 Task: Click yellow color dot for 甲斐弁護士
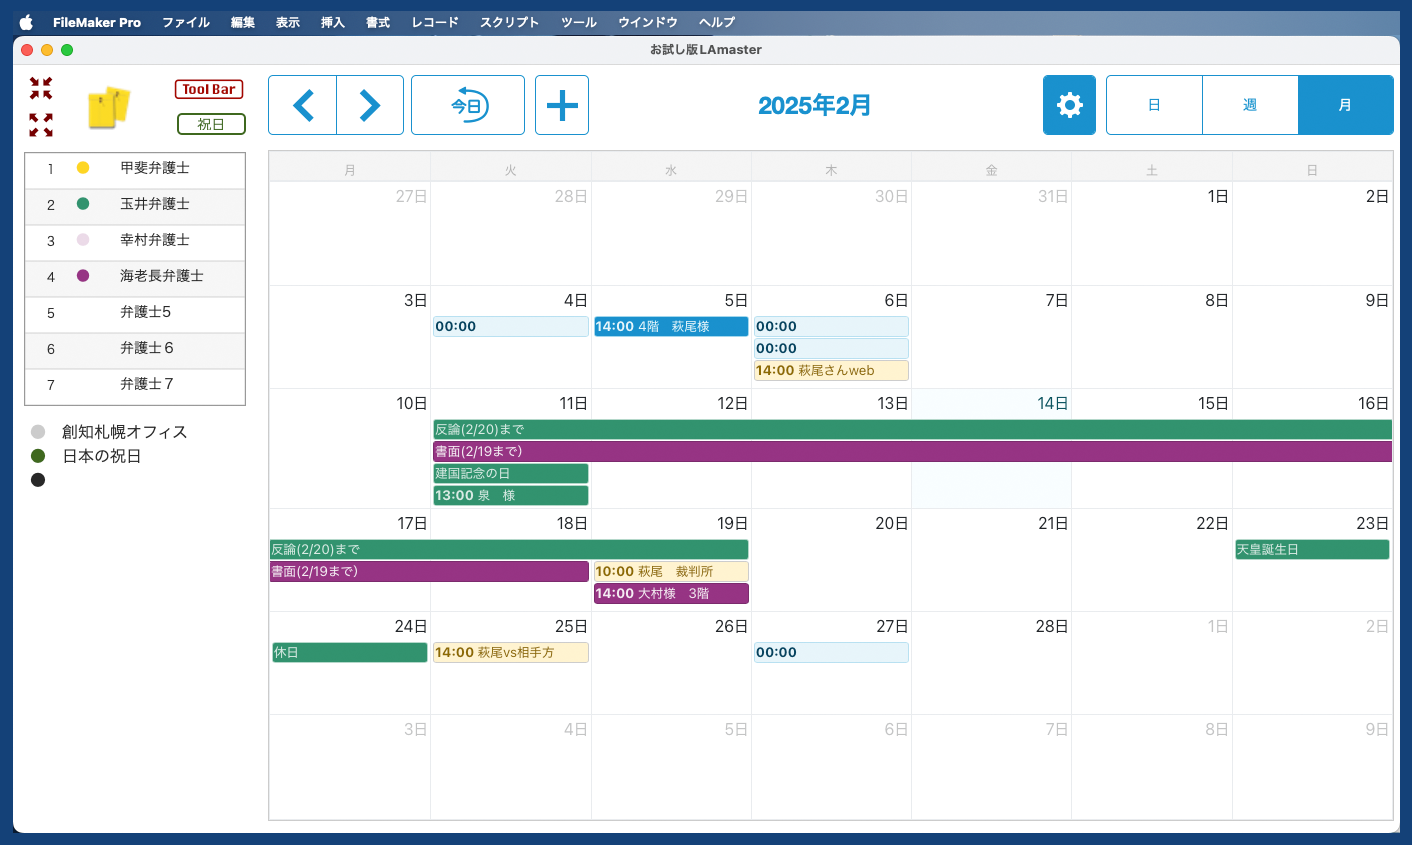point(83,168)
